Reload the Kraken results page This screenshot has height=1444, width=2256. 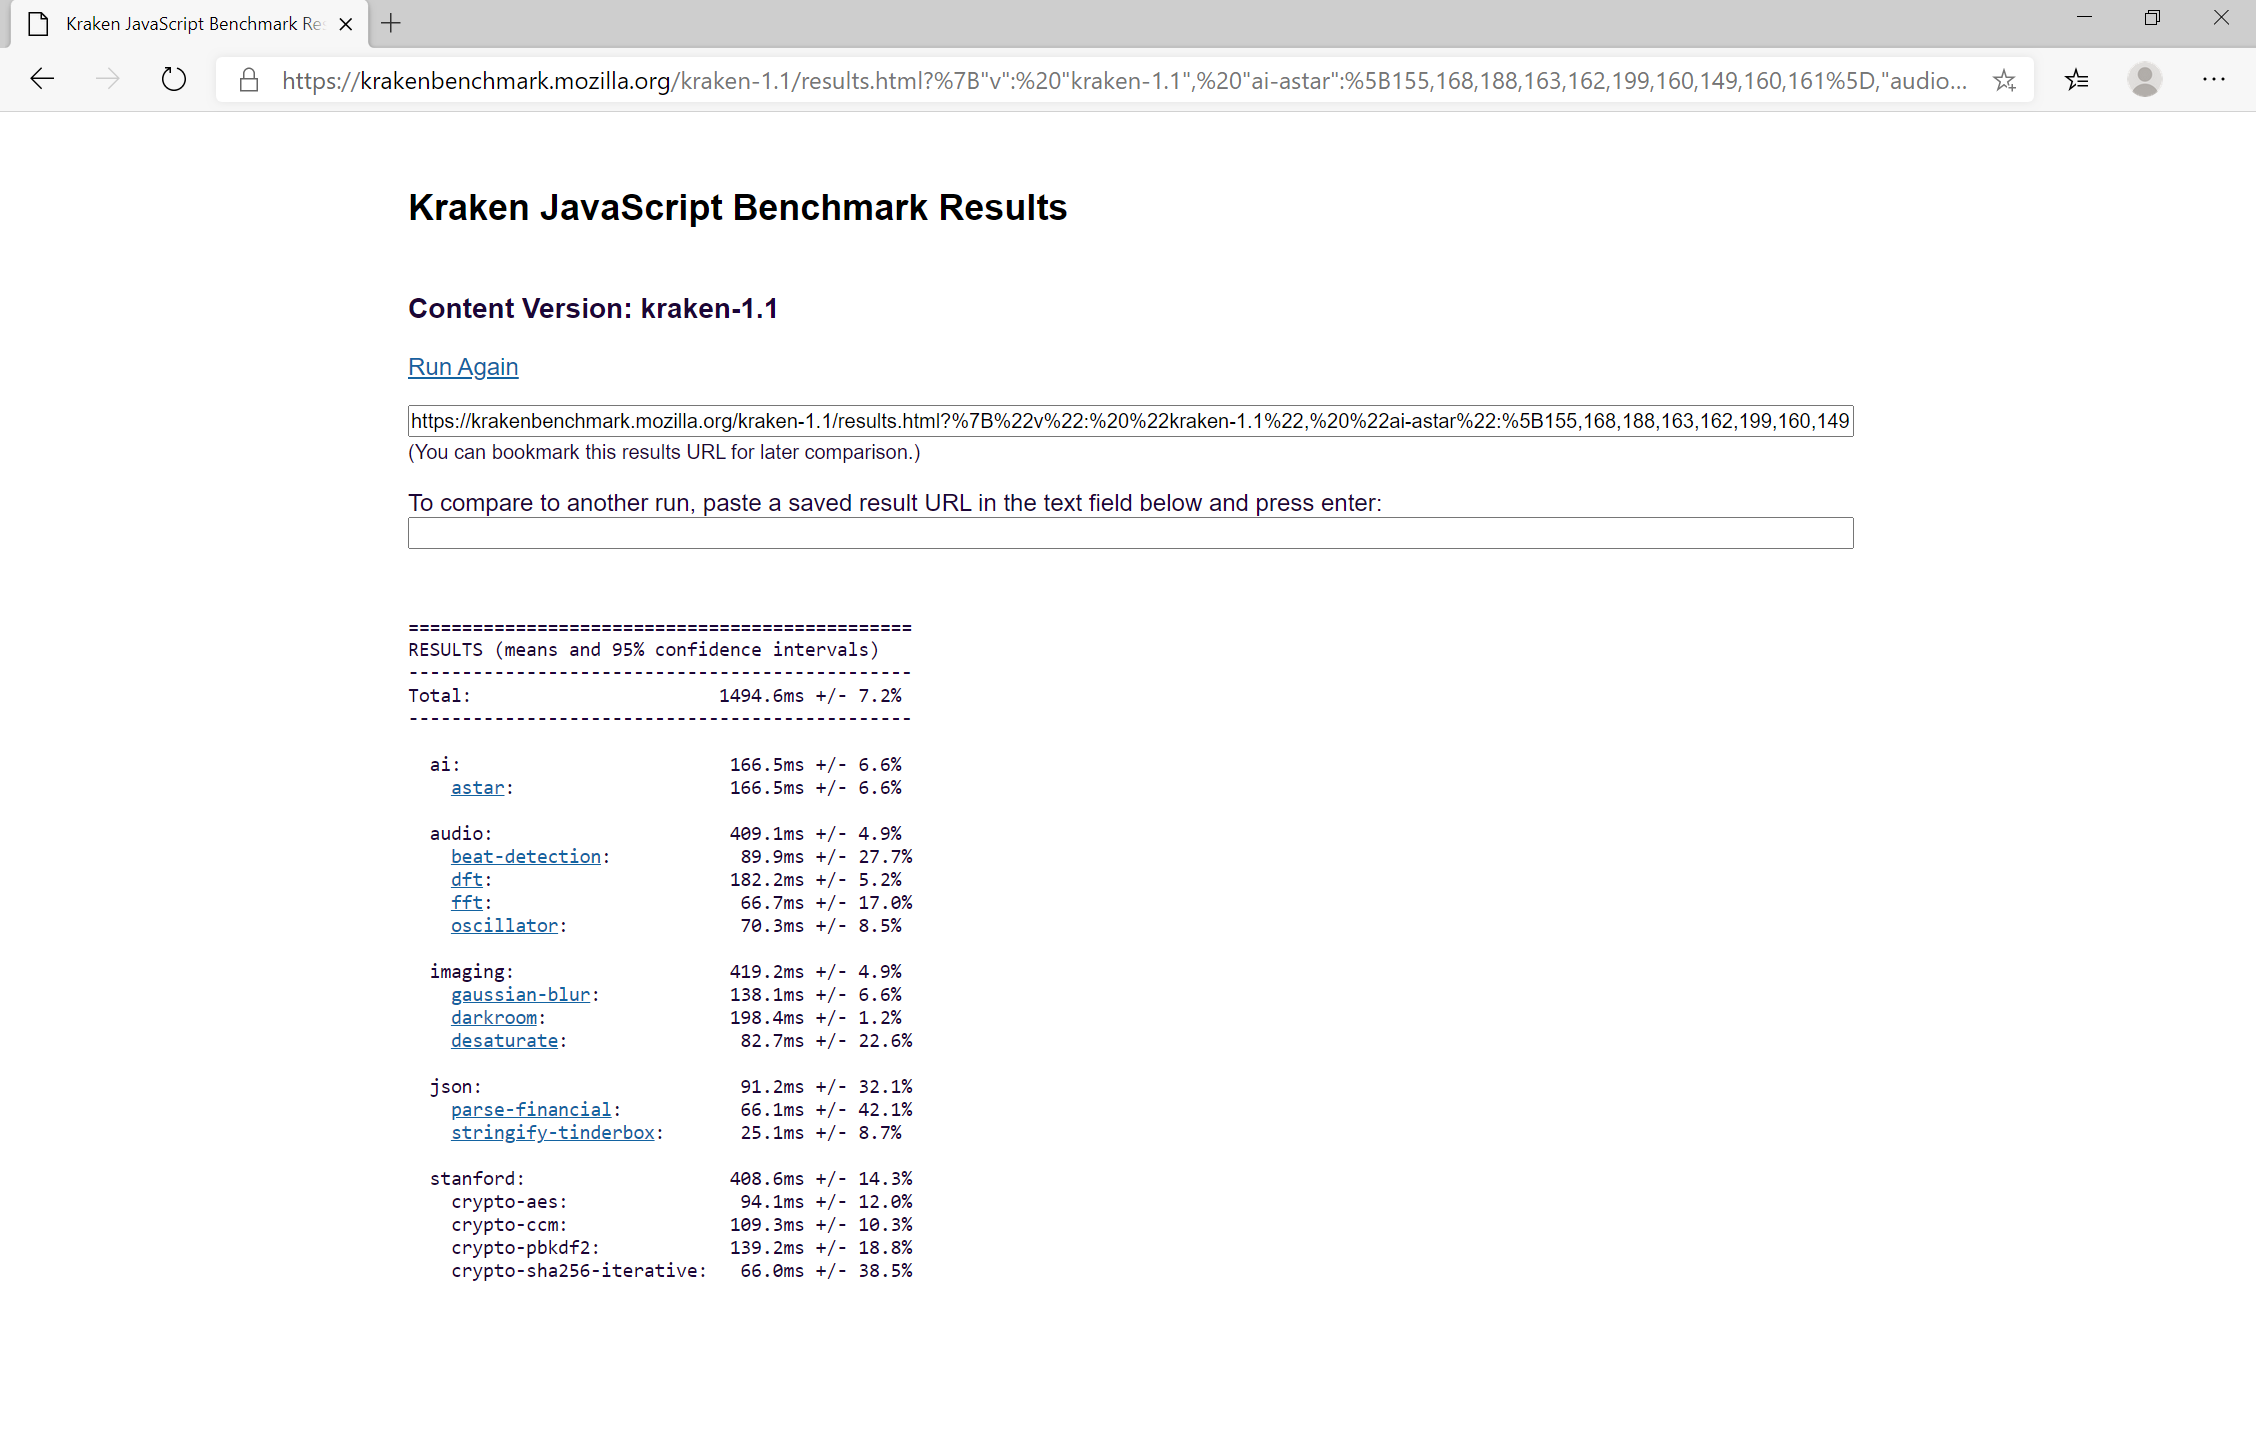click(174, 79)
